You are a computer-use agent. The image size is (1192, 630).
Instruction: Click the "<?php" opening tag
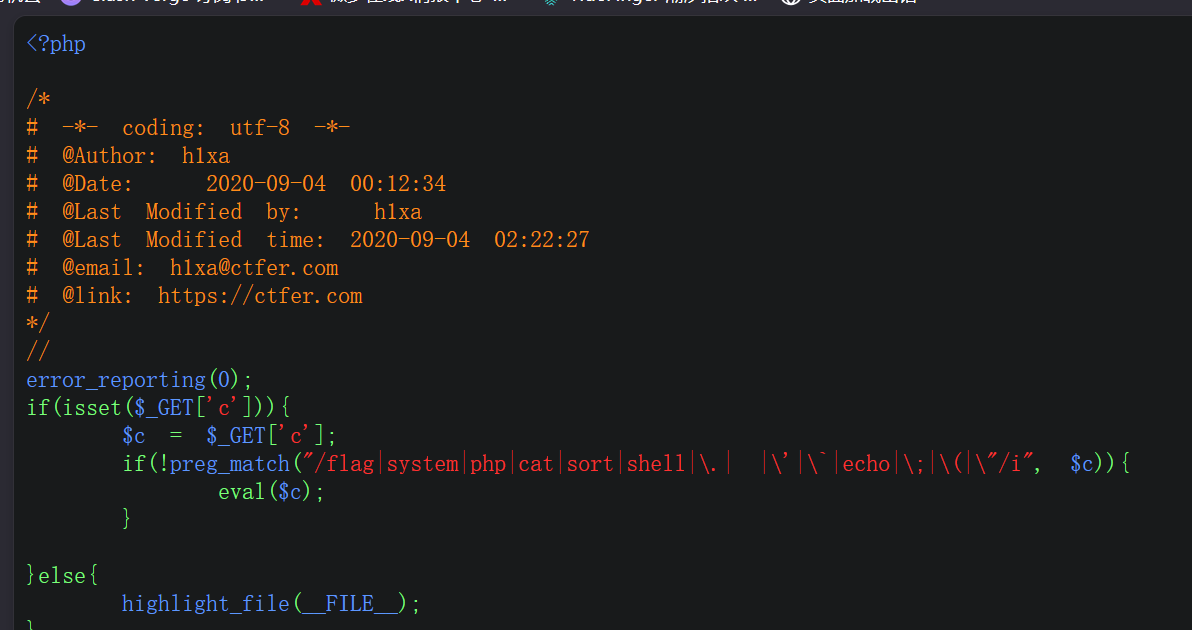pos(56,44)
